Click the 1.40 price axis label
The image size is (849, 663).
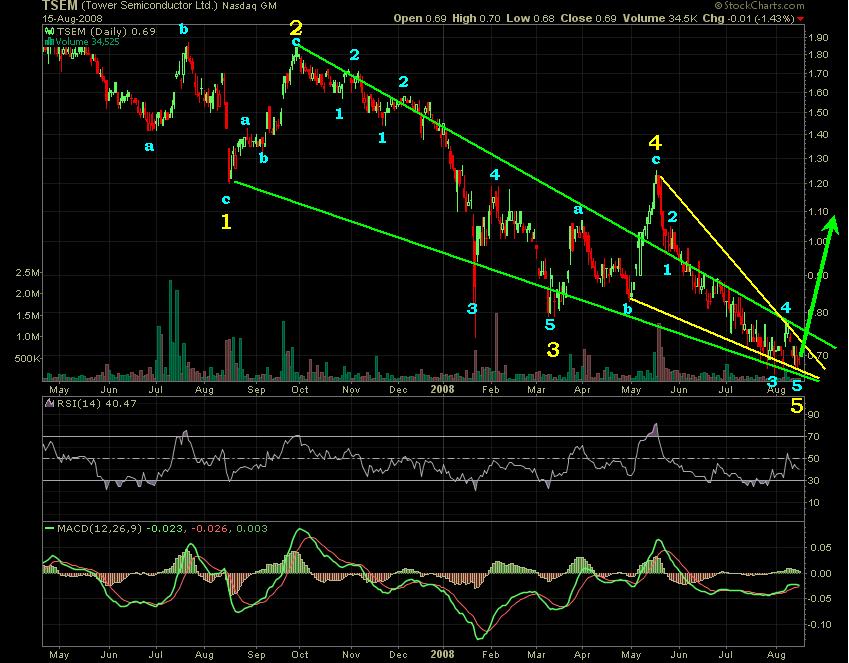(x=818, y=135)
